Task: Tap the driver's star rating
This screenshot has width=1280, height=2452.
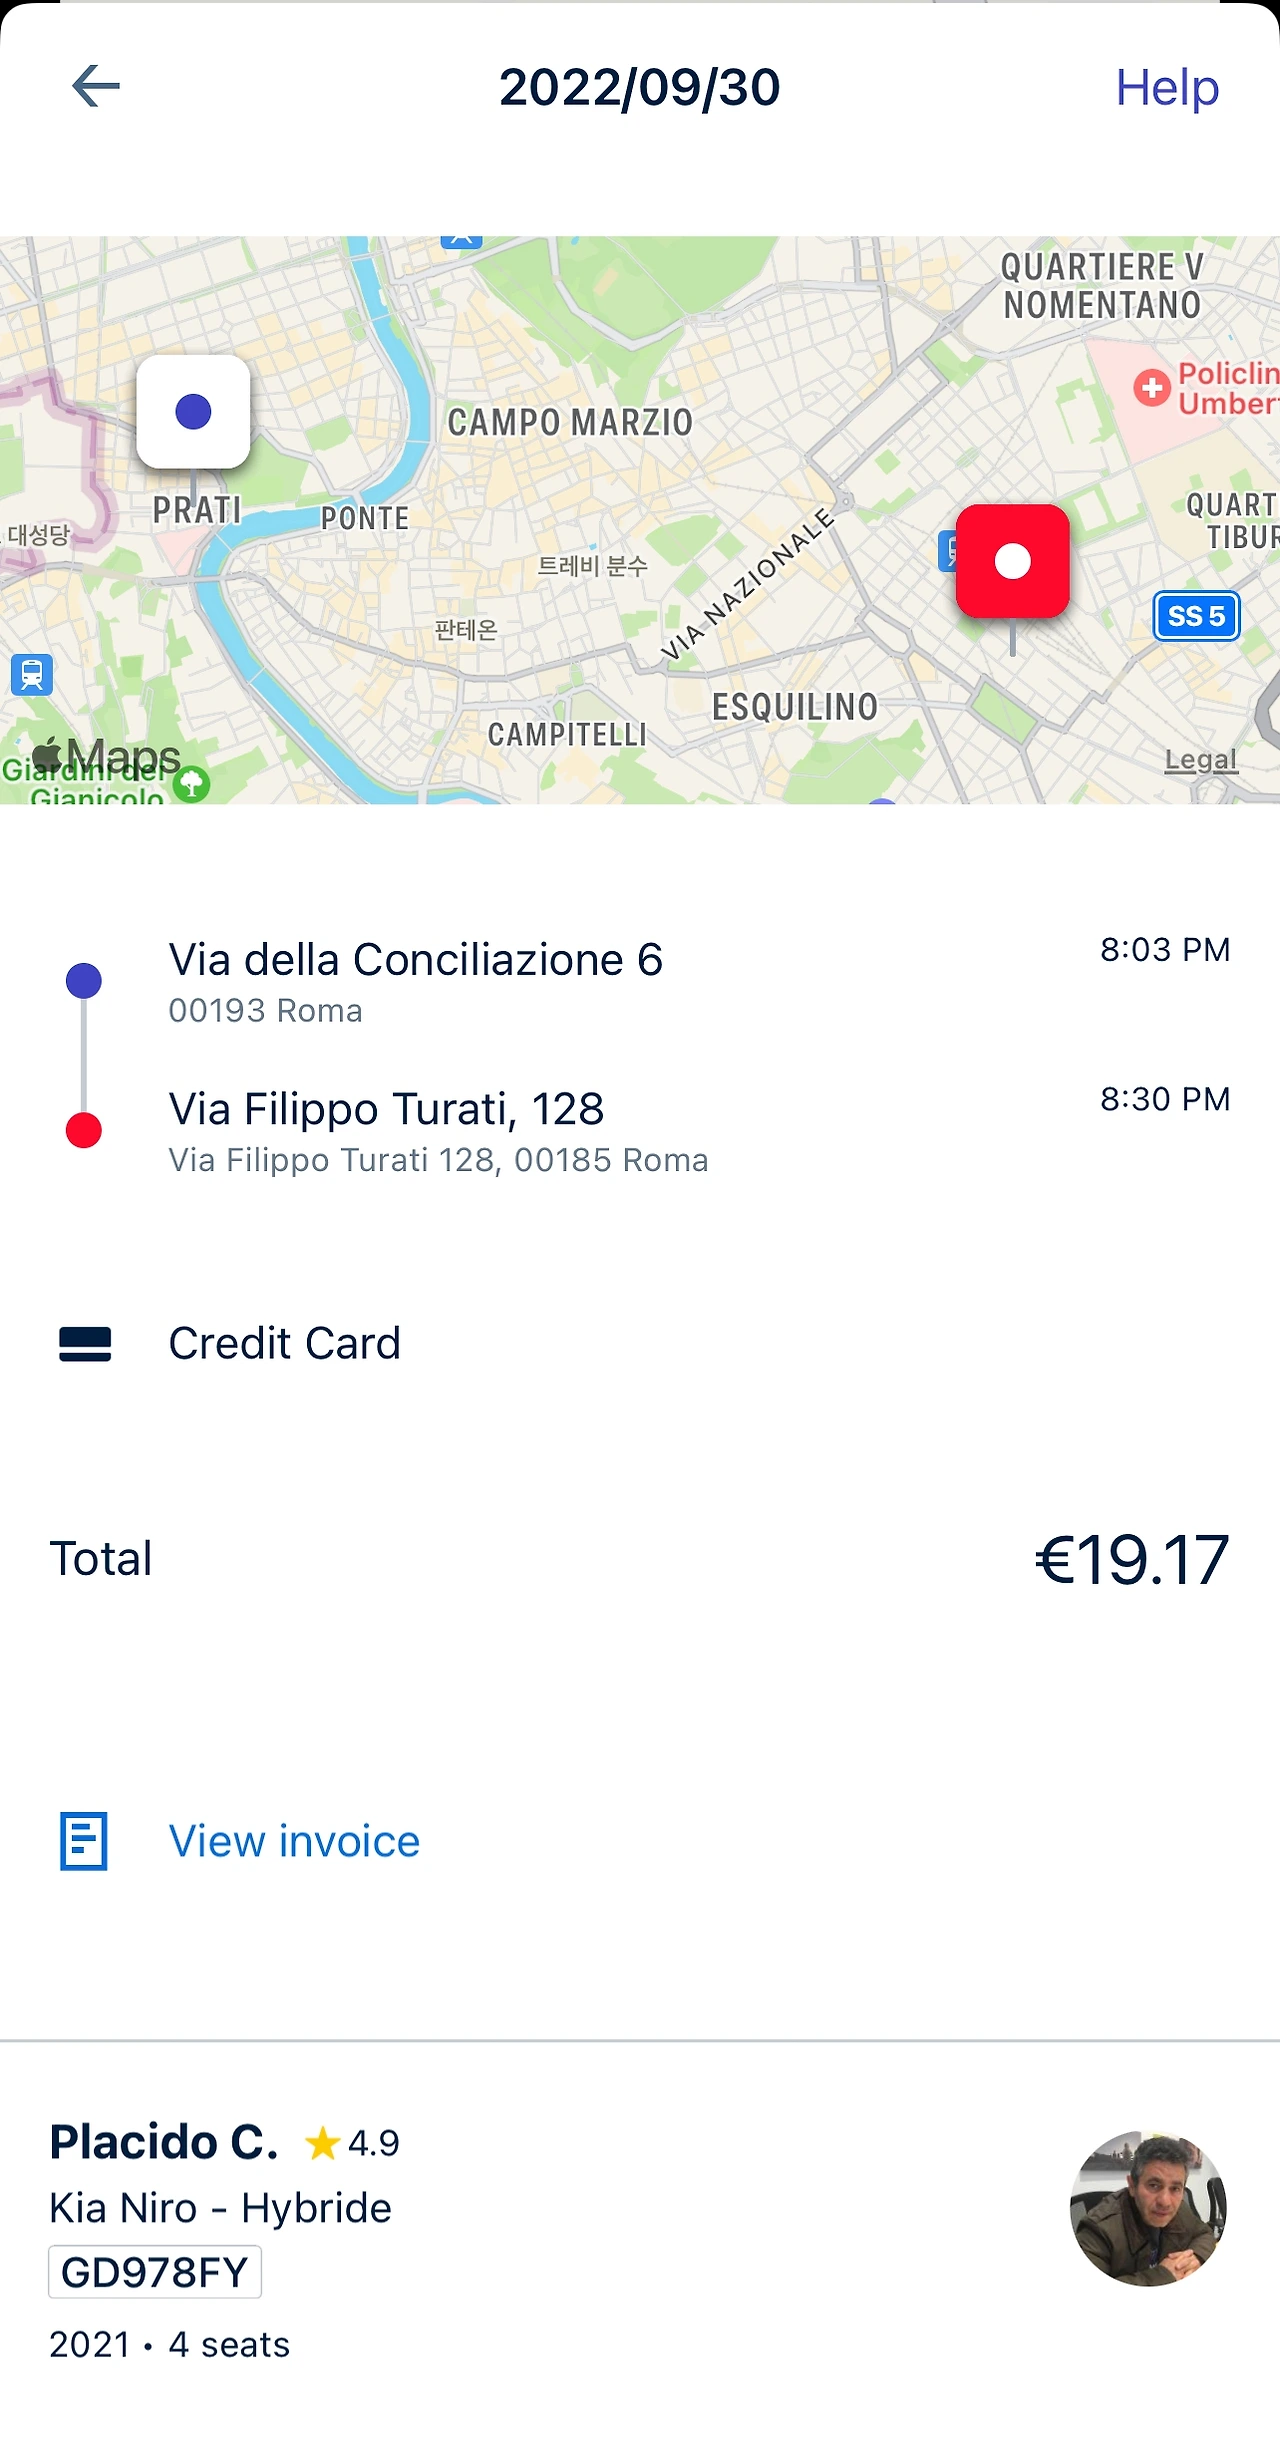Action: click(x=352, y=2143)
